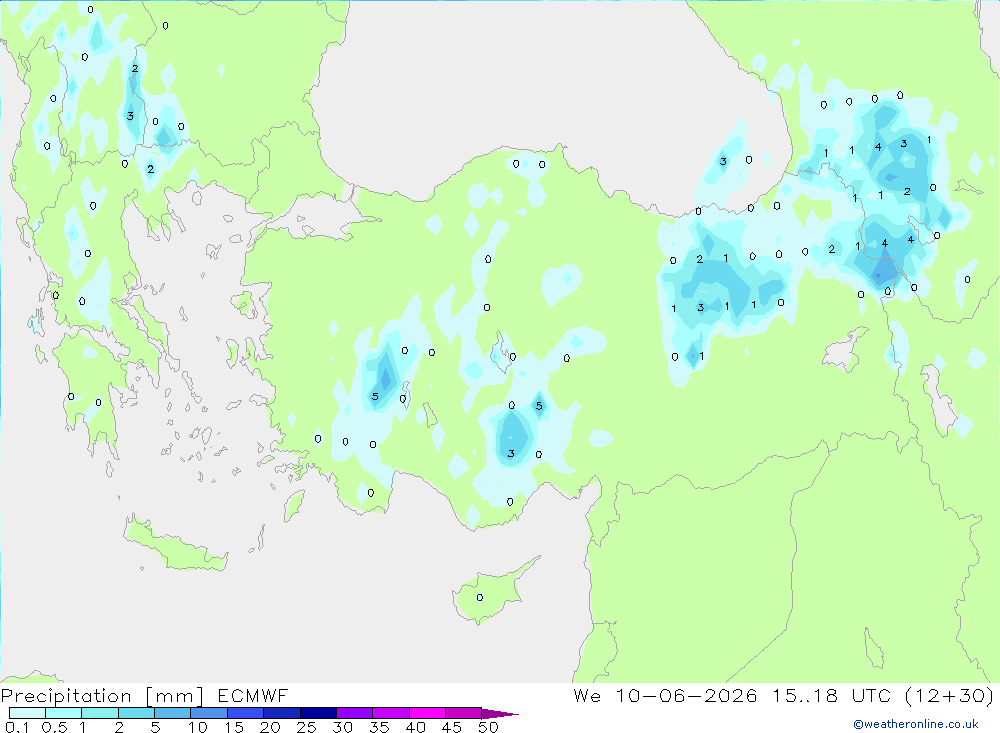Select the 20–25 mm dark blue legend box
Screen dimensions: 1000x733
[282, 713]
